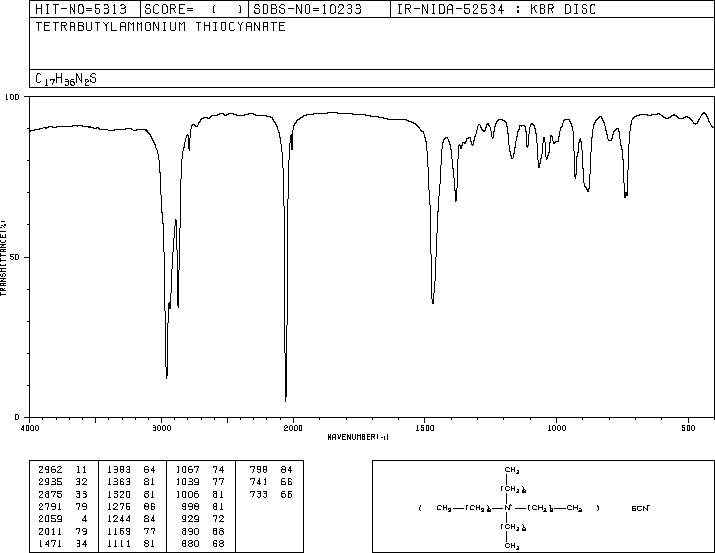Select the 2059 4 peak table entry
Screen dimensions: 715x553
coord(62,519)
